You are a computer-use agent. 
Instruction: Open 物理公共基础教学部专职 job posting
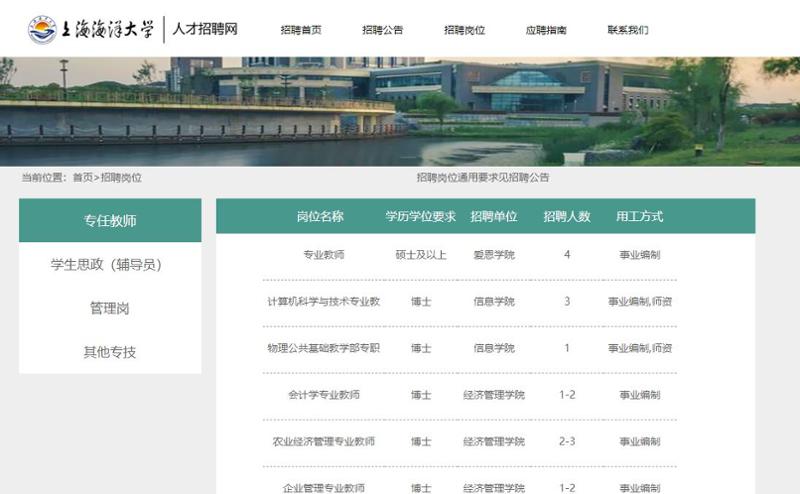tap(323, 348)
